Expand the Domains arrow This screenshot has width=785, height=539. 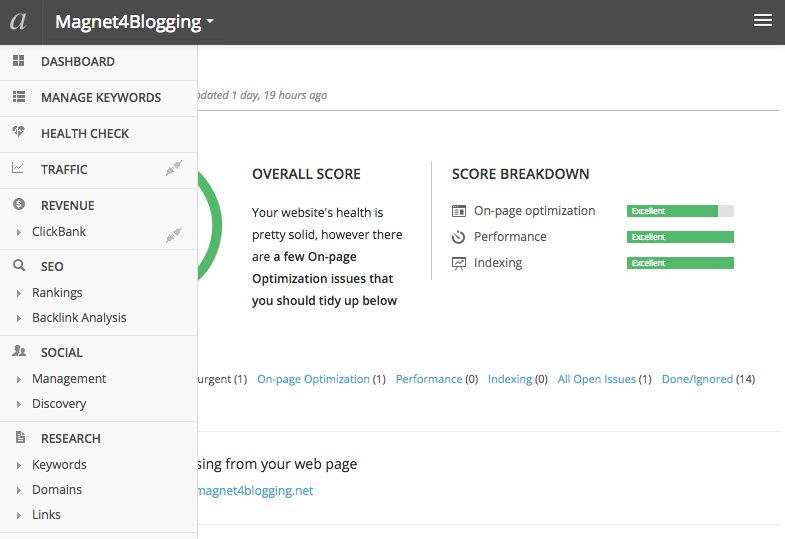[x=19, y=490]
